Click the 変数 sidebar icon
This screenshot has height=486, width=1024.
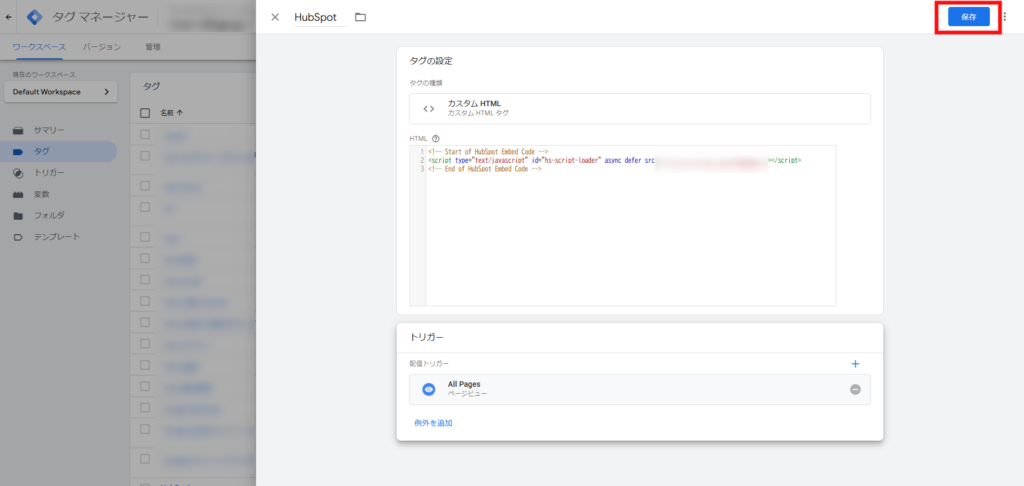coord(18,195)
